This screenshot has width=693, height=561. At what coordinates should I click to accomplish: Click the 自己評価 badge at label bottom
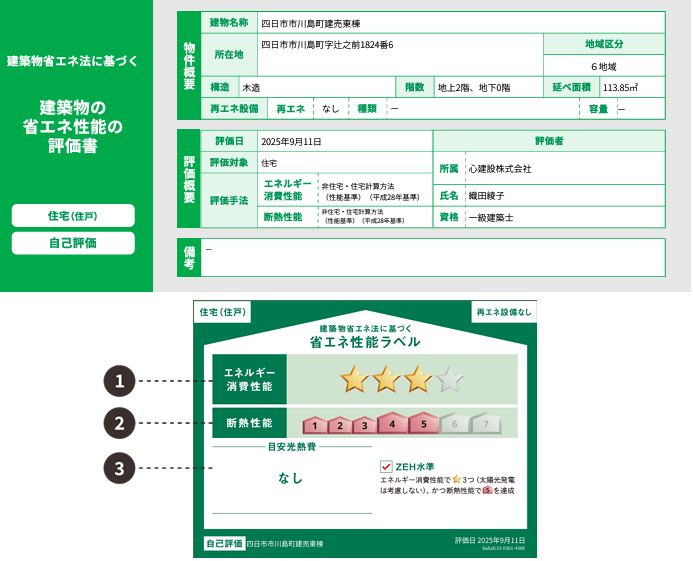point(224,543)
